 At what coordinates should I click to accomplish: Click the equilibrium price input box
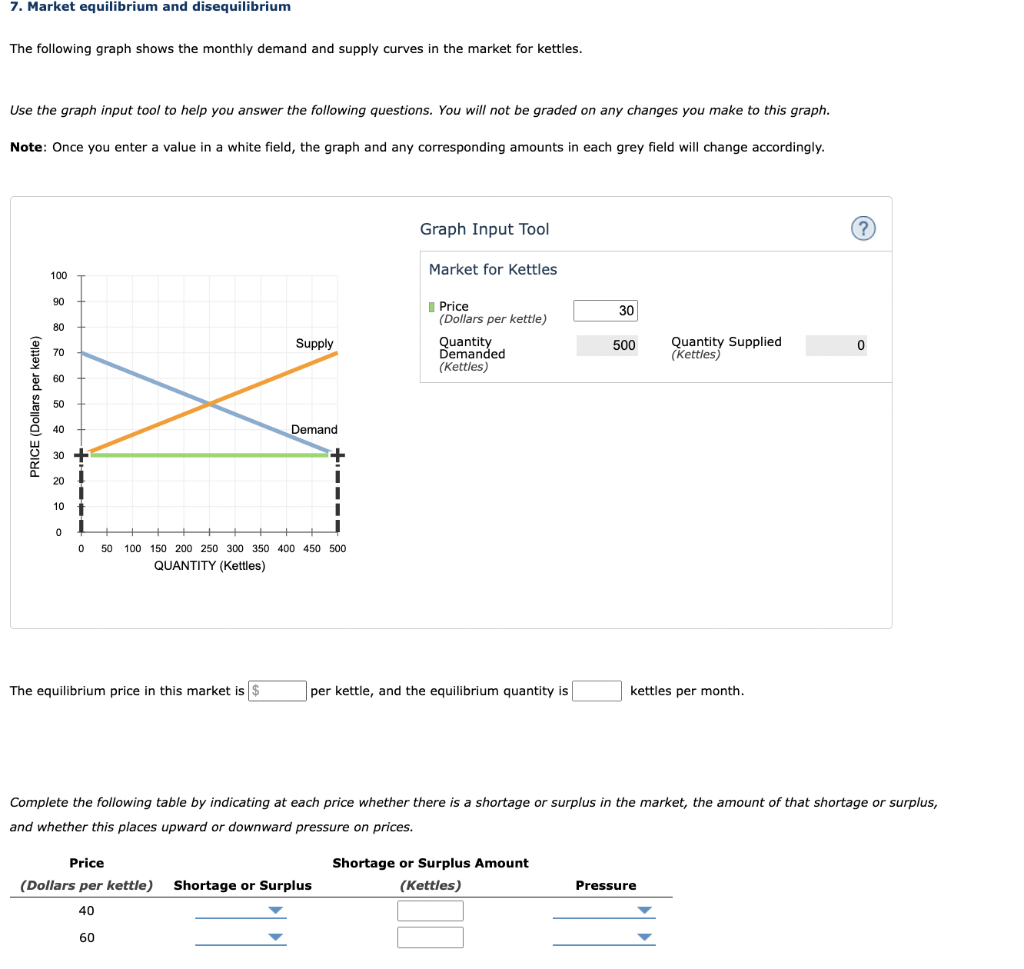pos(277,690)
